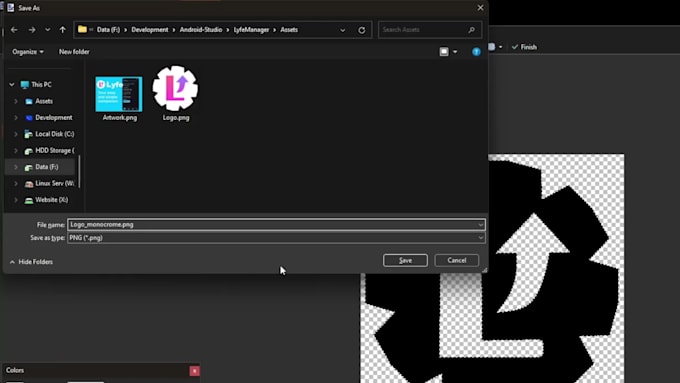The image size is (680, 383).
Task: Create a New folder
Action: tap(74, 52)
